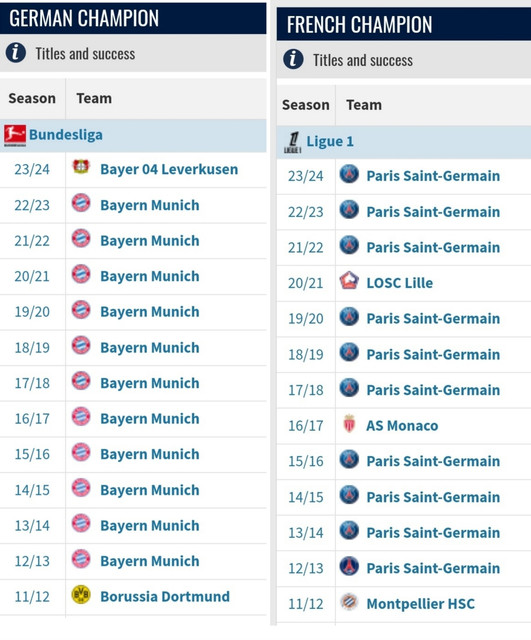
Task: Click the AS Monaco club crest
Action: click(349, 424)
